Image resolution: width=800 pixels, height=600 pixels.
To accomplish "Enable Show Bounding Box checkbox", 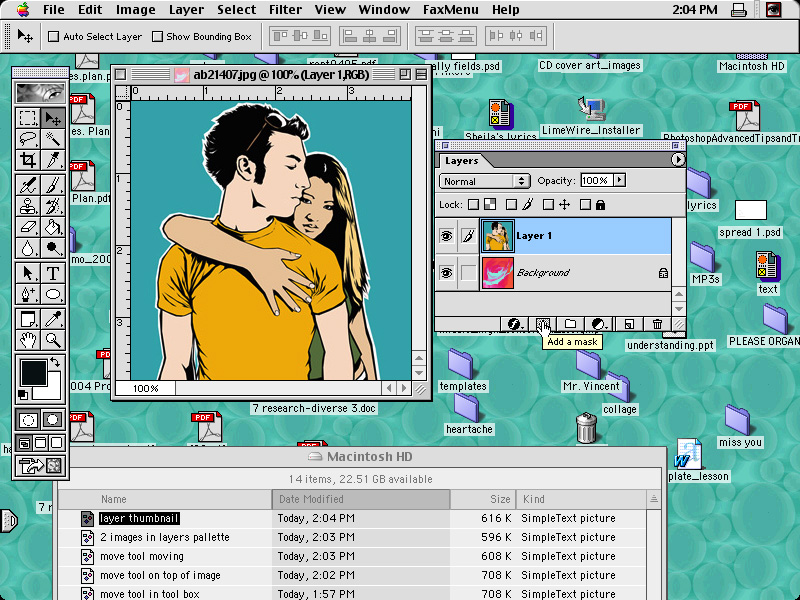I will 158,37.
